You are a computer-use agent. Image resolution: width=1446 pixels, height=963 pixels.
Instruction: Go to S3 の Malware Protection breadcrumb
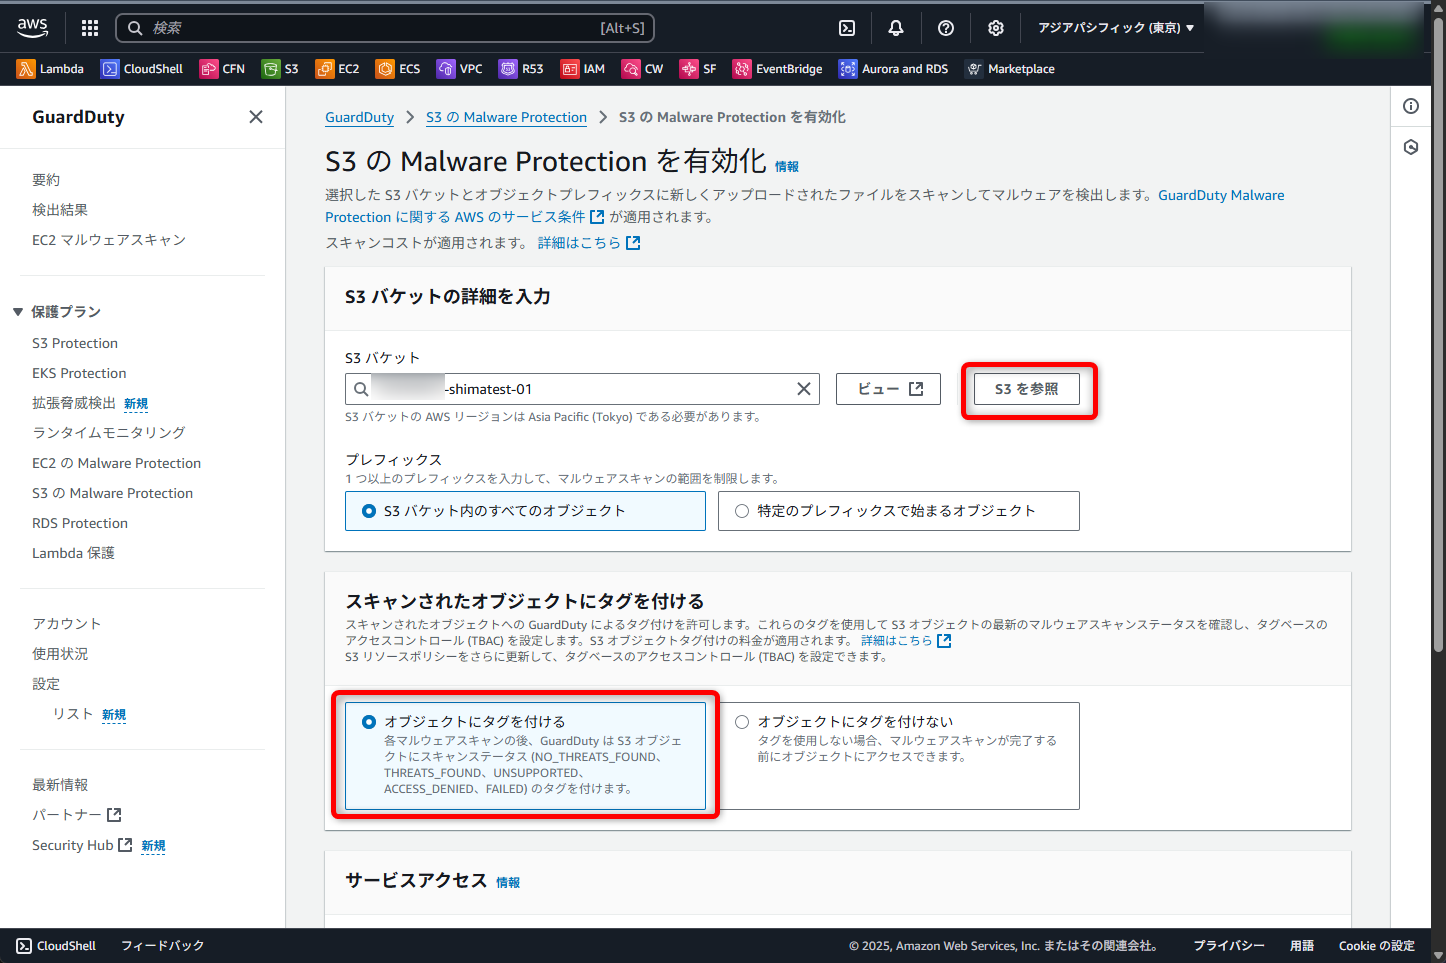[x=506, y=117]
